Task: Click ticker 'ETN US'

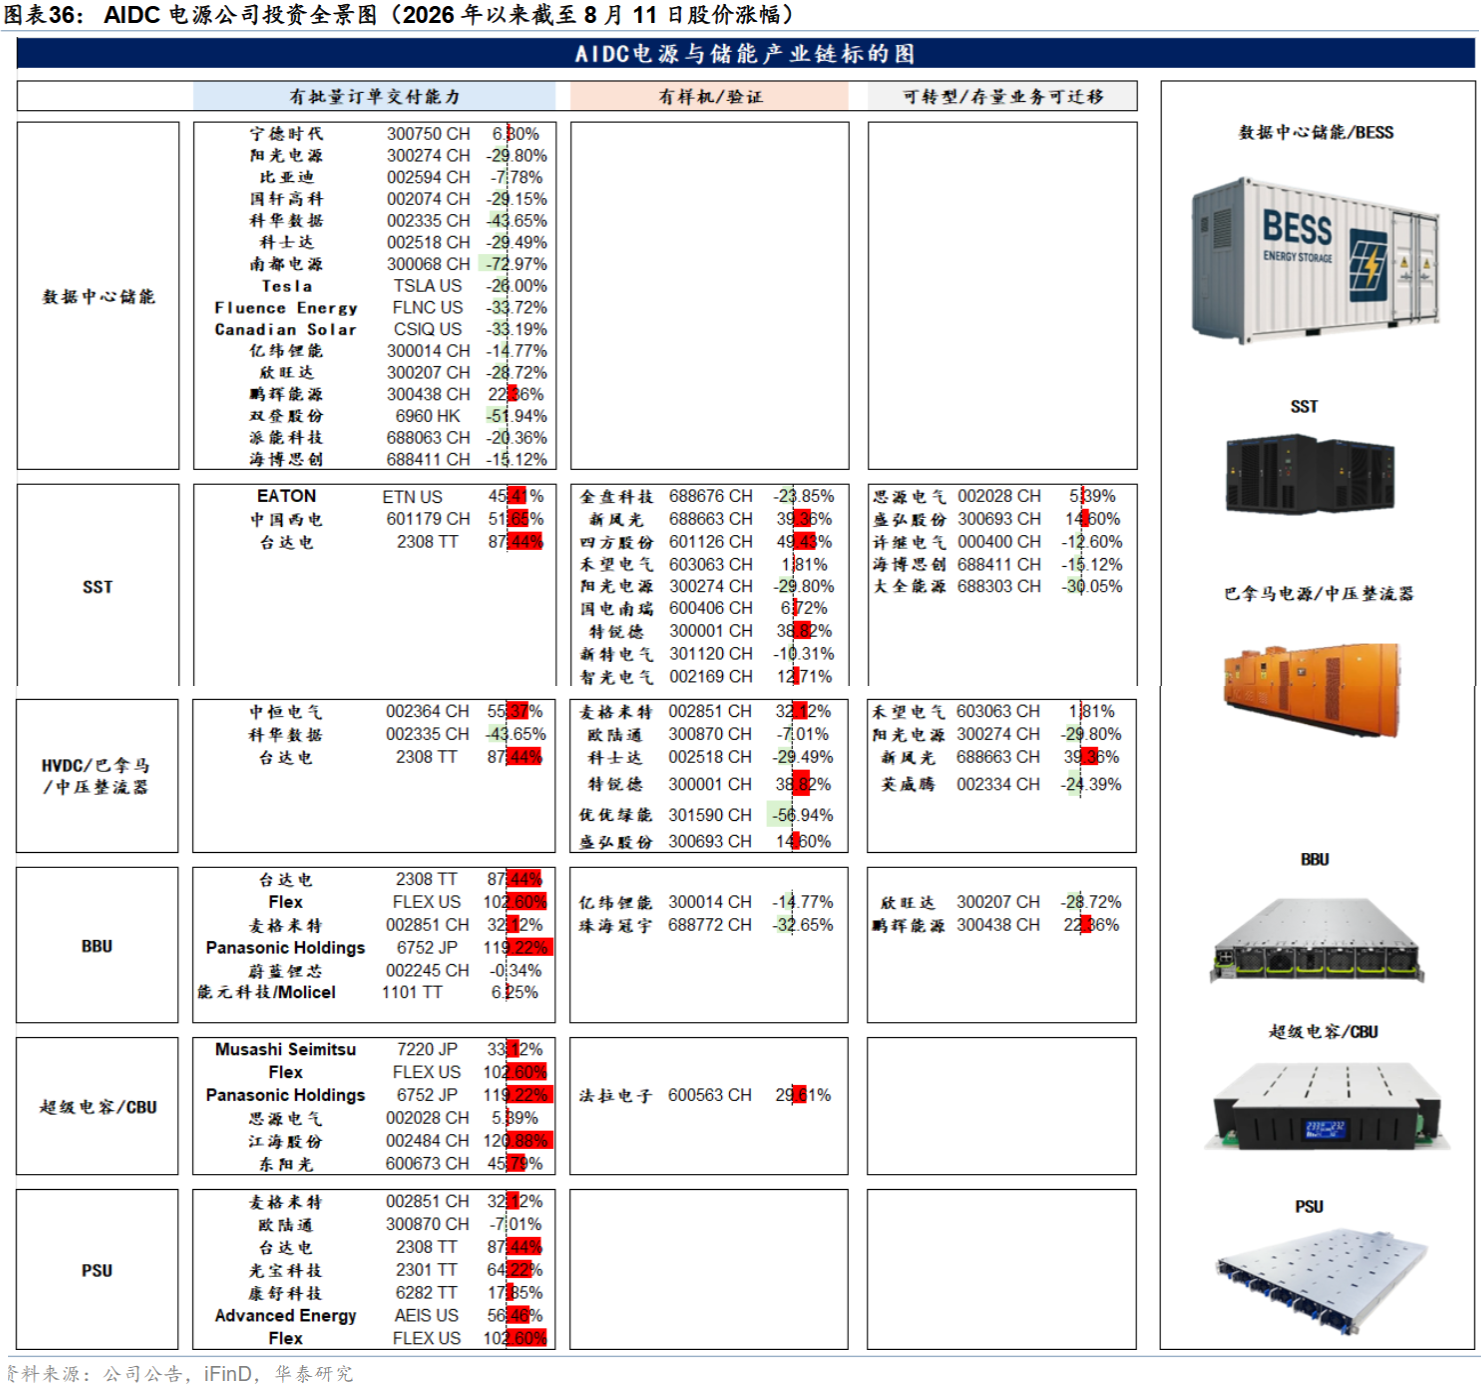Action: click(x=412, y=497)
